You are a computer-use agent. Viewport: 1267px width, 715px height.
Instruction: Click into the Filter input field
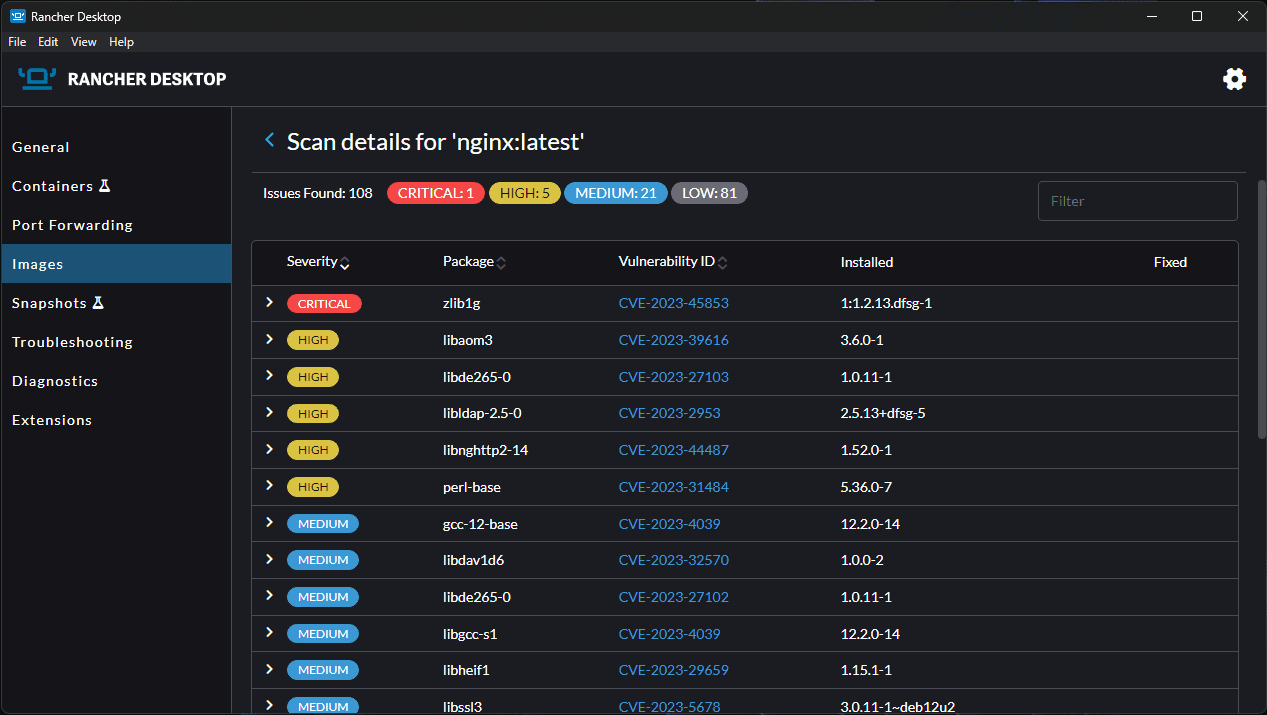(1137, 201)
